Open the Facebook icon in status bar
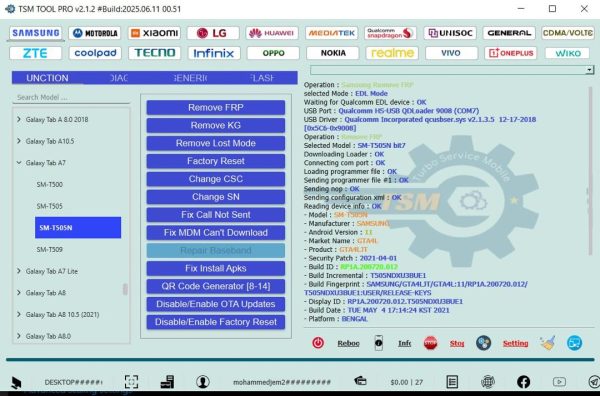 click(x=523, y=381)
